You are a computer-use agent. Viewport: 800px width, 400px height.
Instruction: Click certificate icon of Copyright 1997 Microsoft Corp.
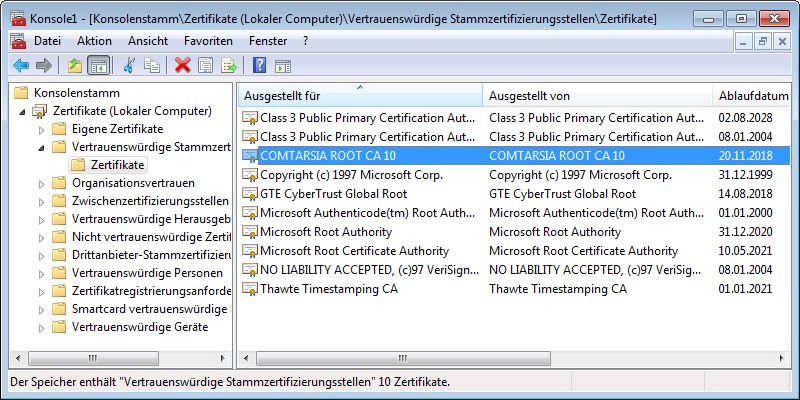pos(250,175)
